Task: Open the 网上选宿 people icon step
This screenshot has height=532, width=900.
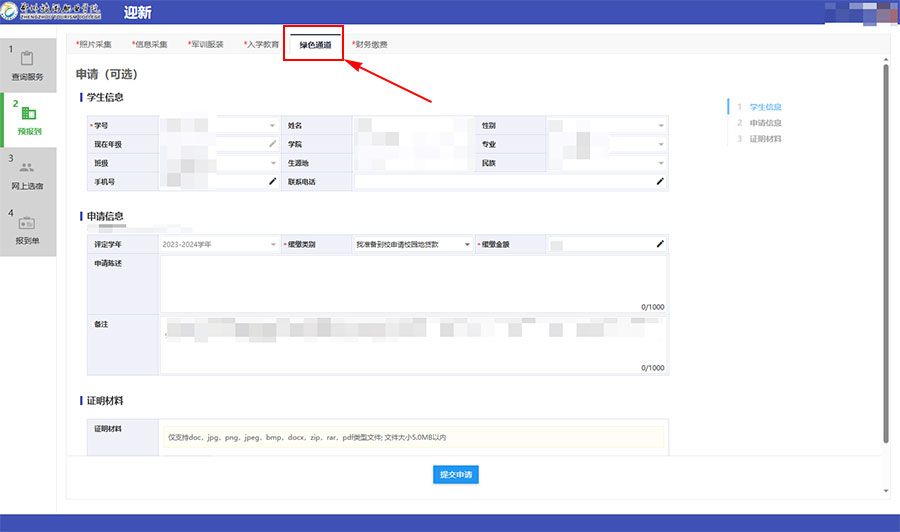Action: coord(28,171)
